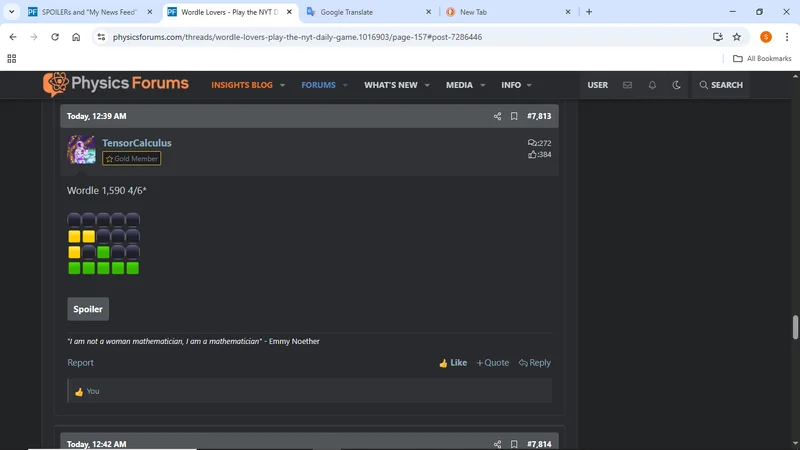Open the Chrome profile avatar
800x450 pixels.
[x=766, y=37]
